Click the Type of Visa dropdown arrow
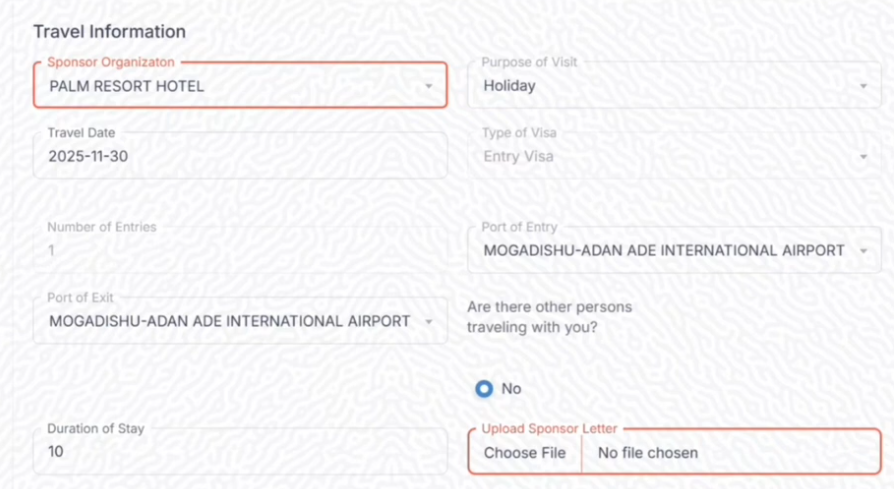The height and width of the screenshot is (489, 894). click(863, 157)
